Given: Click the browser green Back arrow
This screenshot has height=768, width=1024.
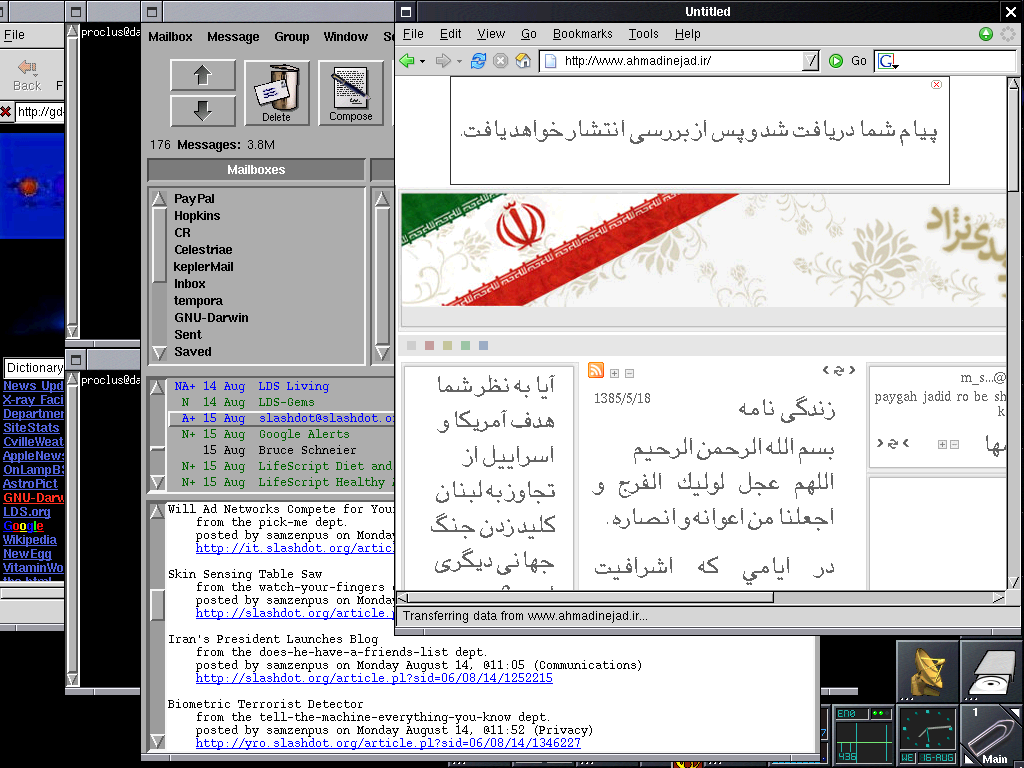Looking at the screenshot, I should (x=407, y=61).
